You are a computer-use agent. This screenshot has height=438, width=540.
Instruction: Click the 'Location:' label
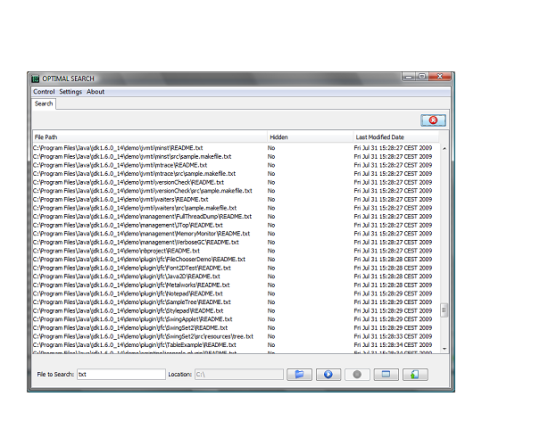point(180,374)
